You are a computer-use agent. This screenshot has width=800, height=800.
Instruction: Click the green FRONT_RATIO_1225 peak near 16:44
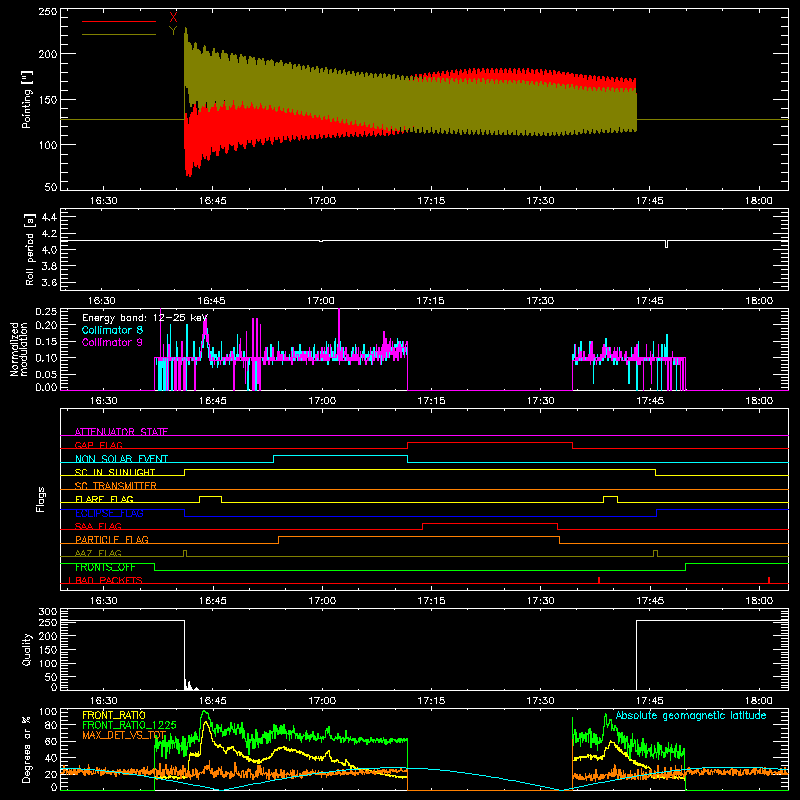pyautogui.click(x=205, y=712)
